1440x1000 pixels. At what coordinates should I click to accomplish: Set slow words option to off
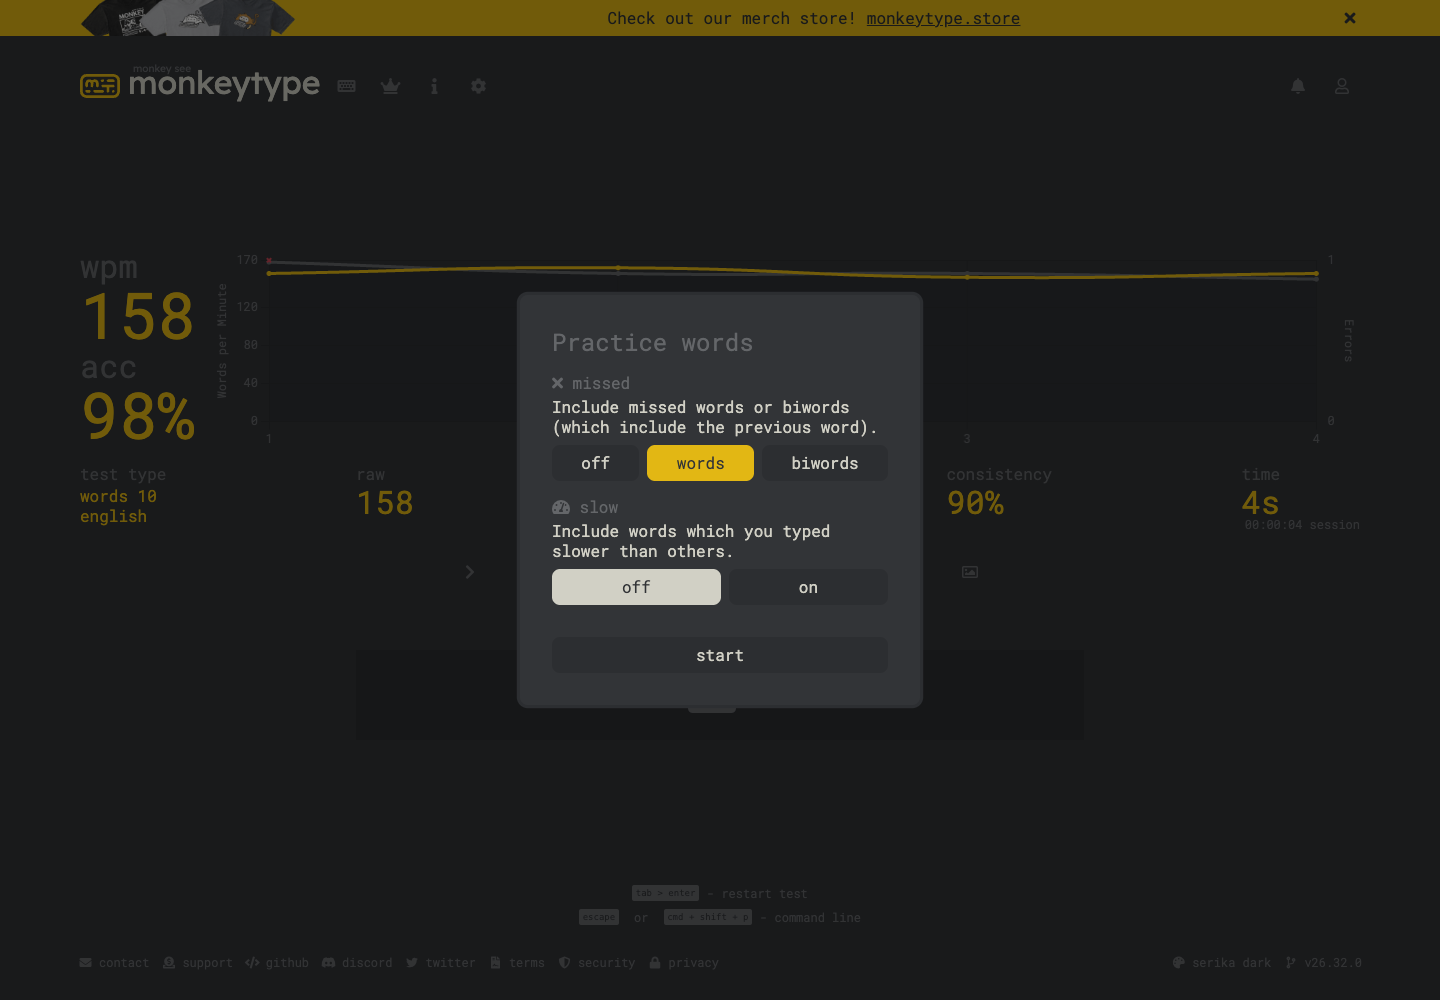(636, 587)
